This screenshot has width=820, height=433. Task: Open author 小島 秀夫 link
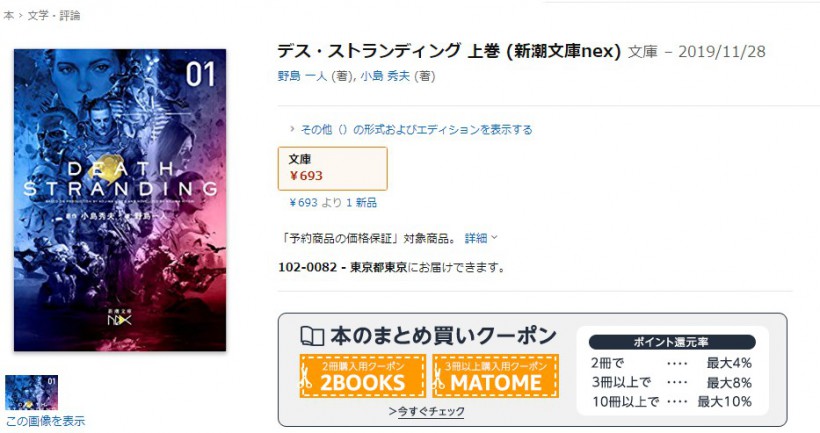click(385, 76)
